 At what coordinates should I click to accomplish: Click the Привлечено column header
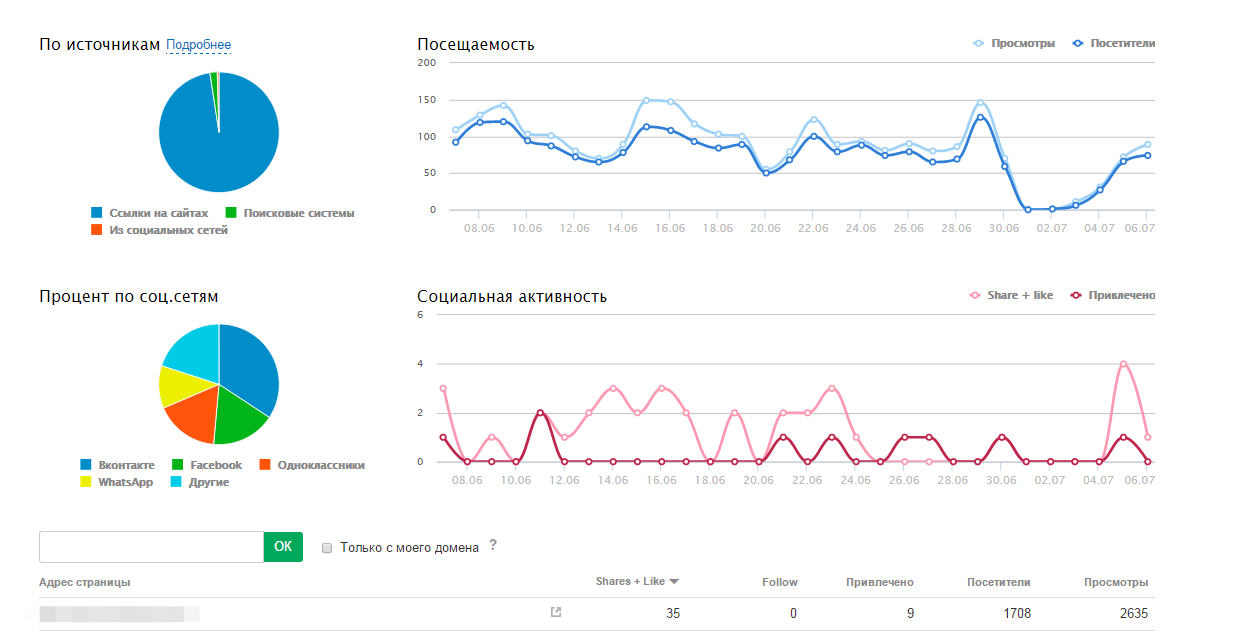879,582
